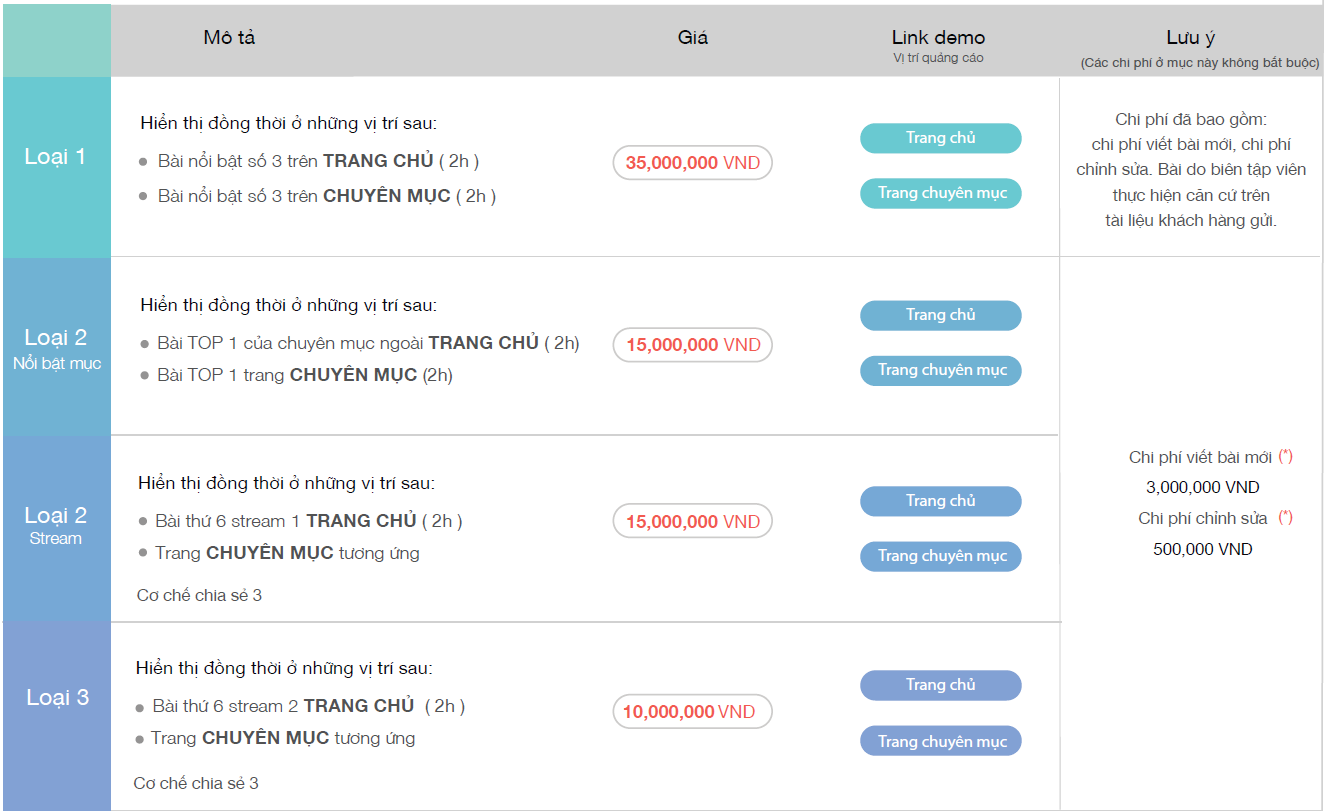Open Trang chuyên mục demo for Loại 1

940,193
